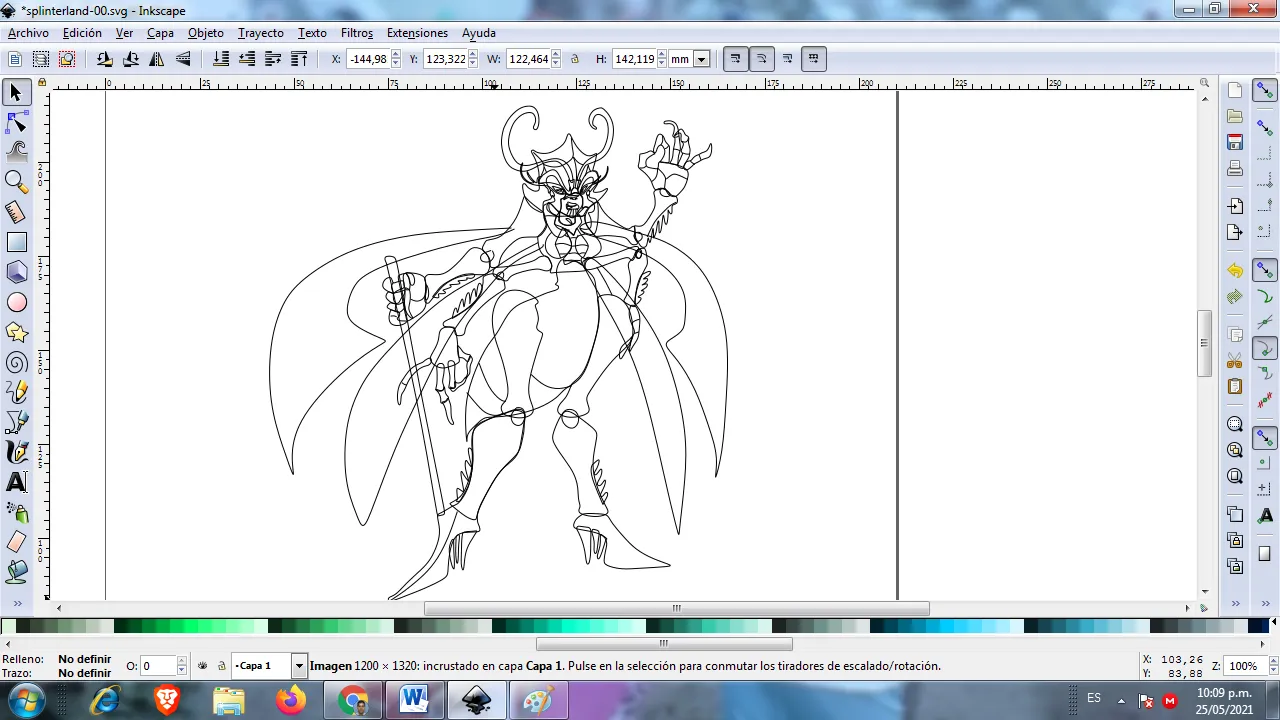
Task: Click the Import icon
Action: point(1235,206)
